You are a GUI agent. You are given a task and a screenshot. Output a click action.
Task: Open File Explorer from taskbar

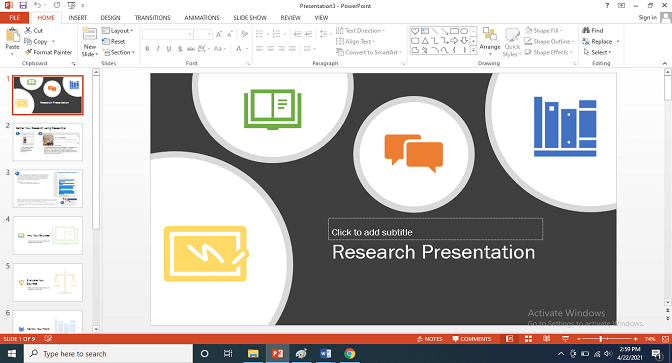(253, 354)
